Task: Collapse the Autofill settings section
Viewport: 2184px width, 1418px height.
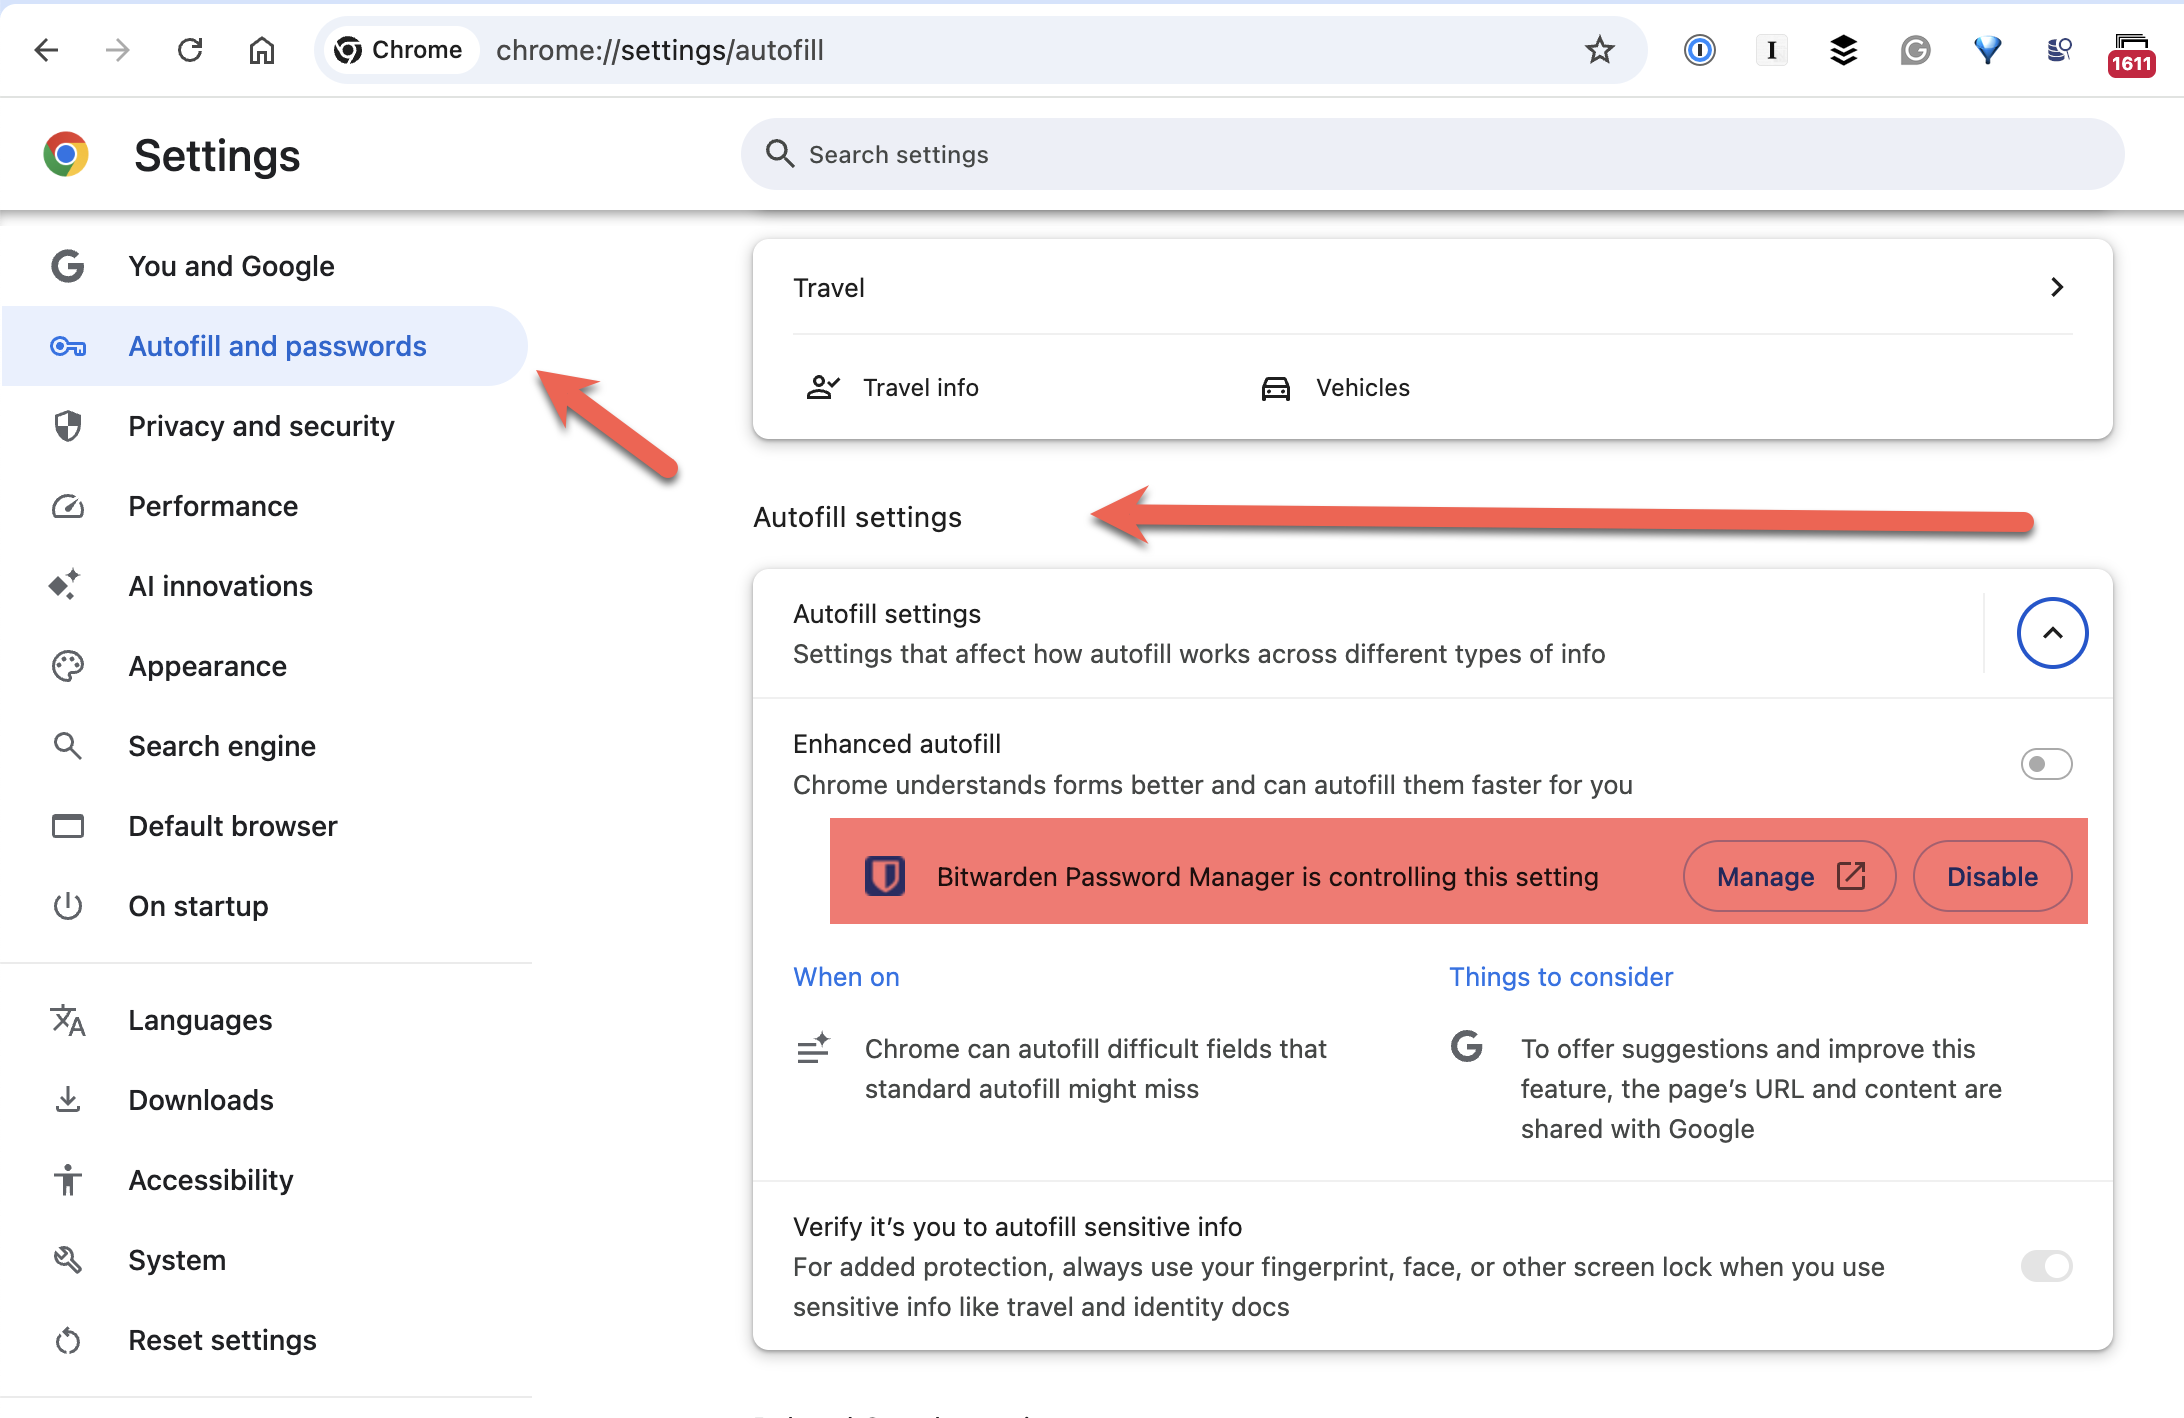Action: (2052, 633)
